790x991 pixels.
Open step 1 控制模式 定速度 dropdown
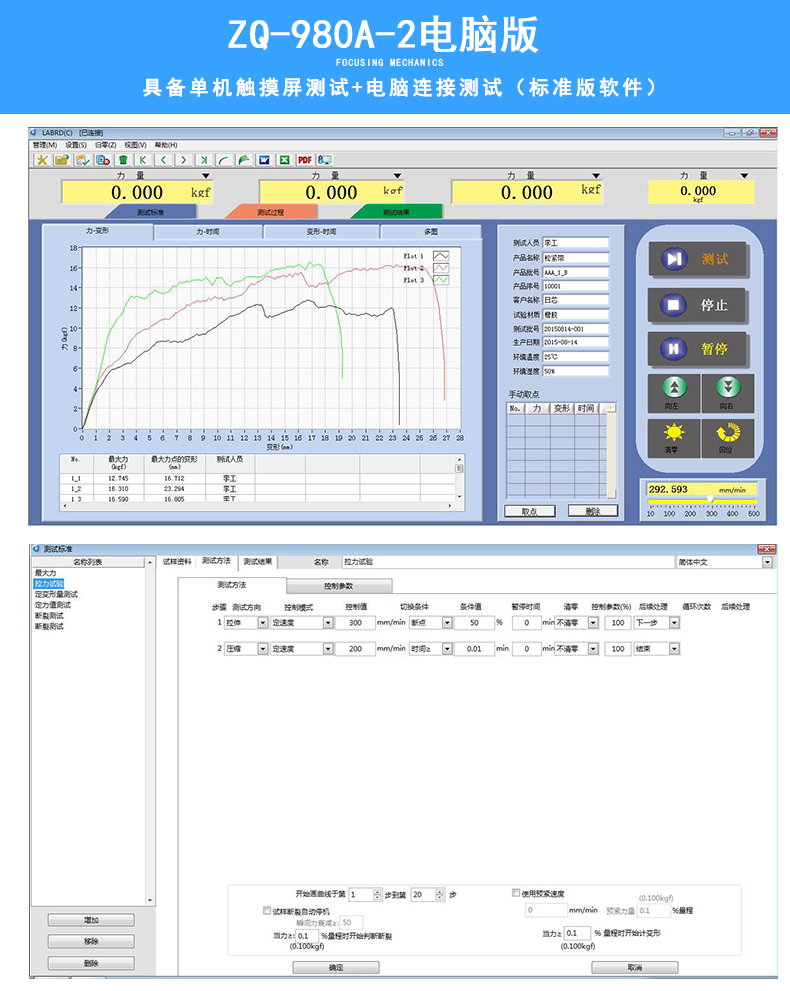click(x=329, y=622)
